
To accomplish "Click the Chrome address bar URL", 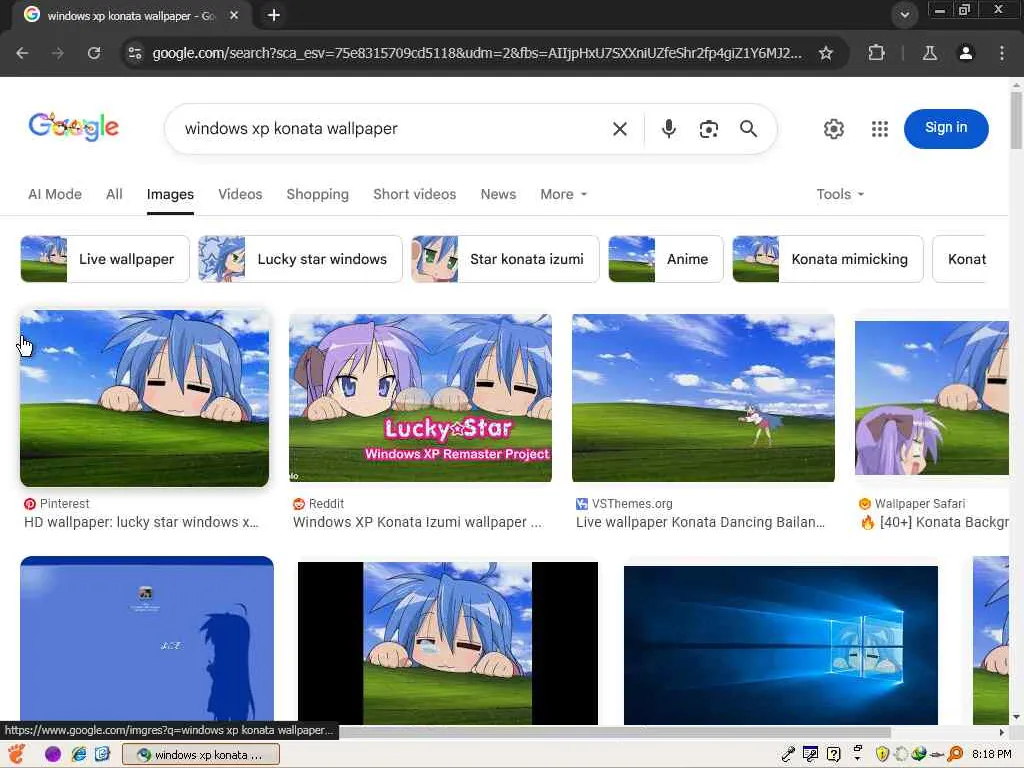I will (x=477, y=53).
